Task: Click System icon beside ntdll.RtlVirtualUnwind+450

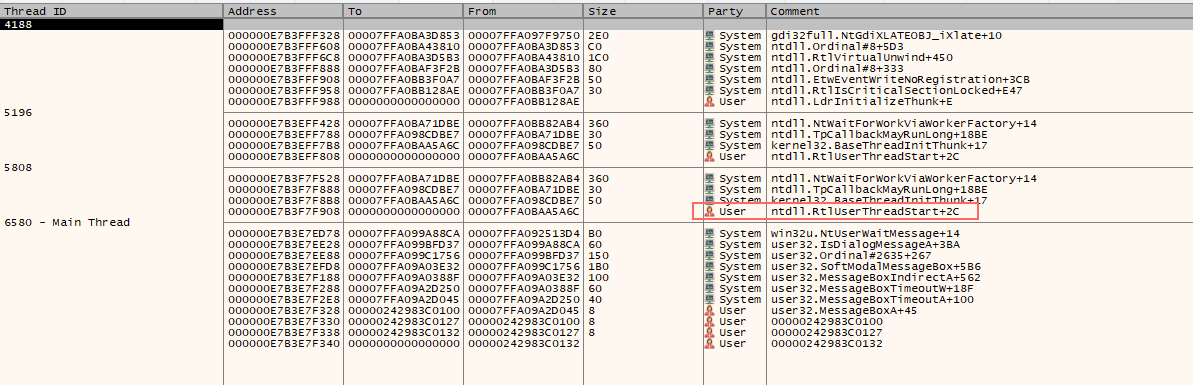Action: [711, 57]
